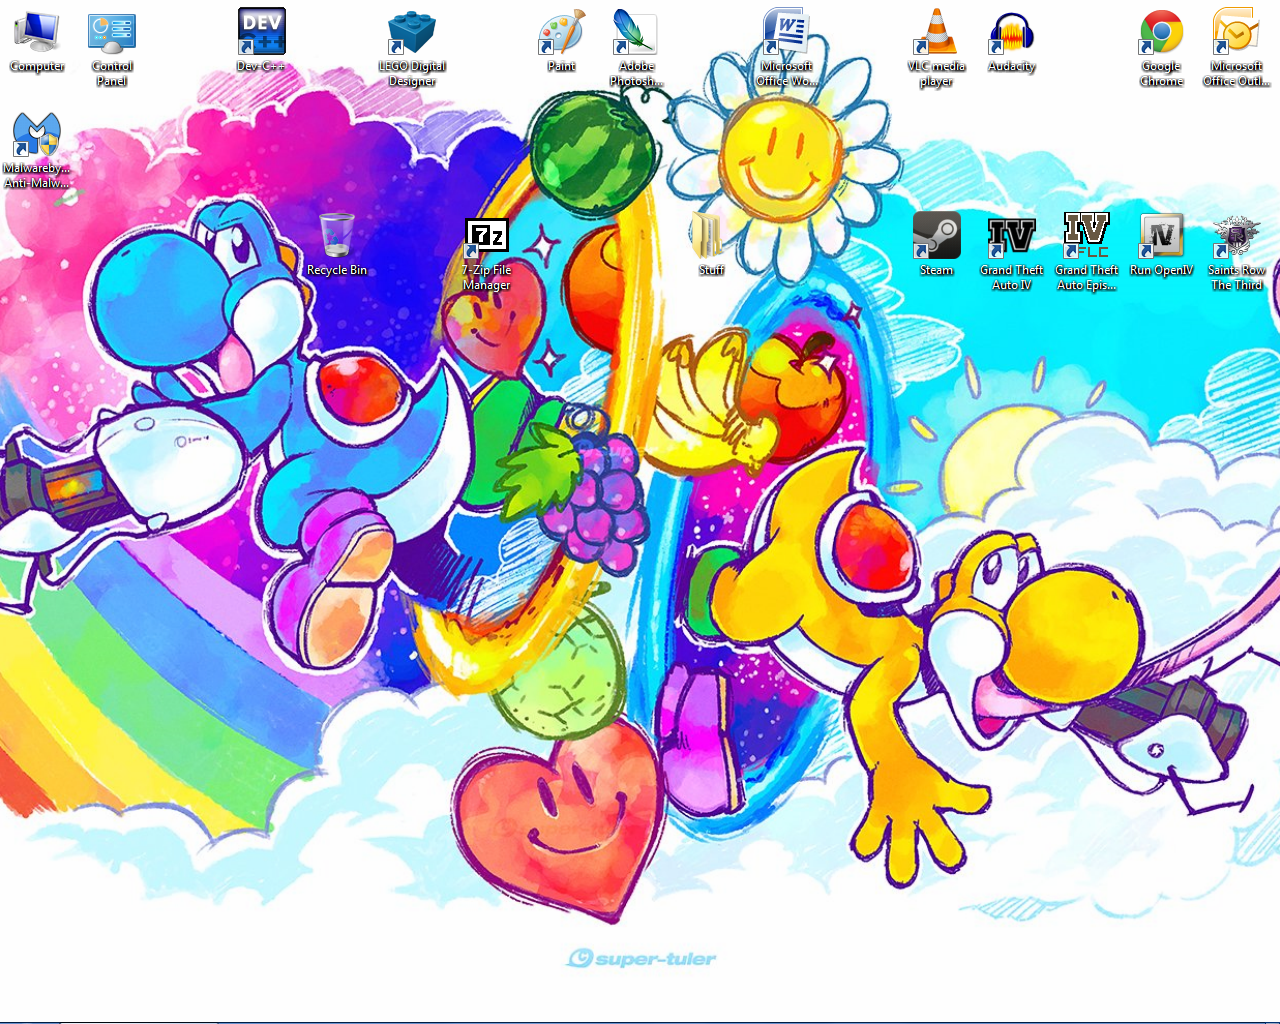Select the Run OpenIV shortcut
The image size is (1280, 1024).
[1161, 237]
